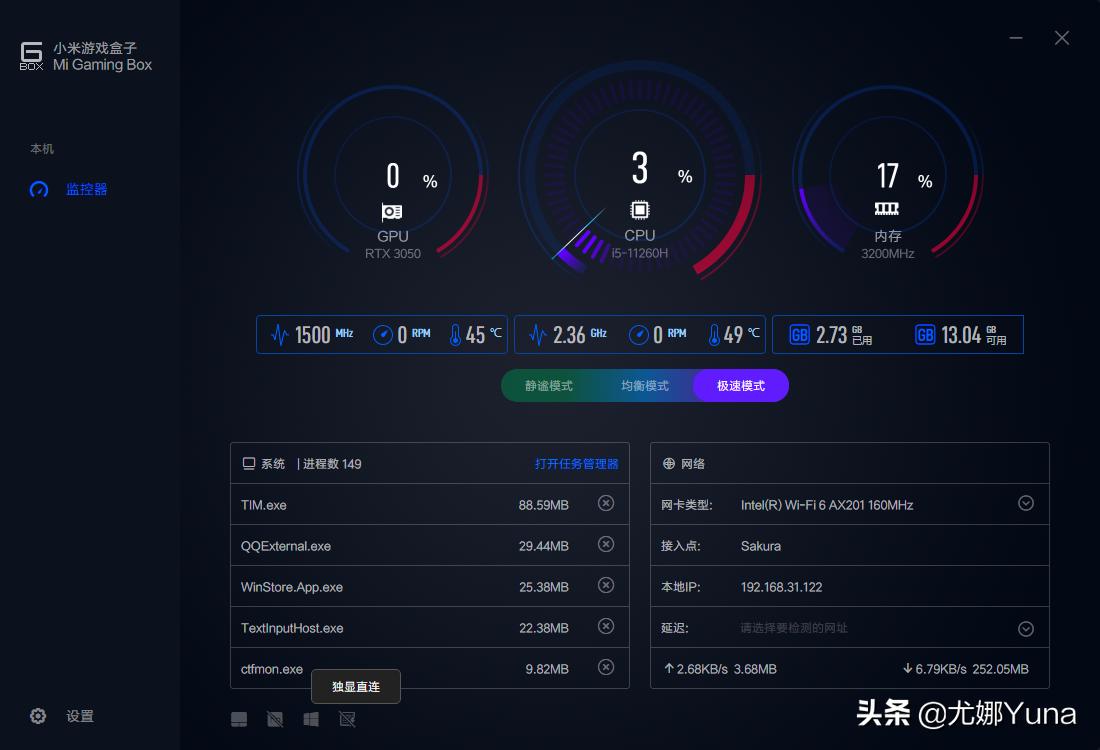Stay on 极速模式 turbo mode tab
The width and height of the screenshot is (1100, 750).
(741, 385)
